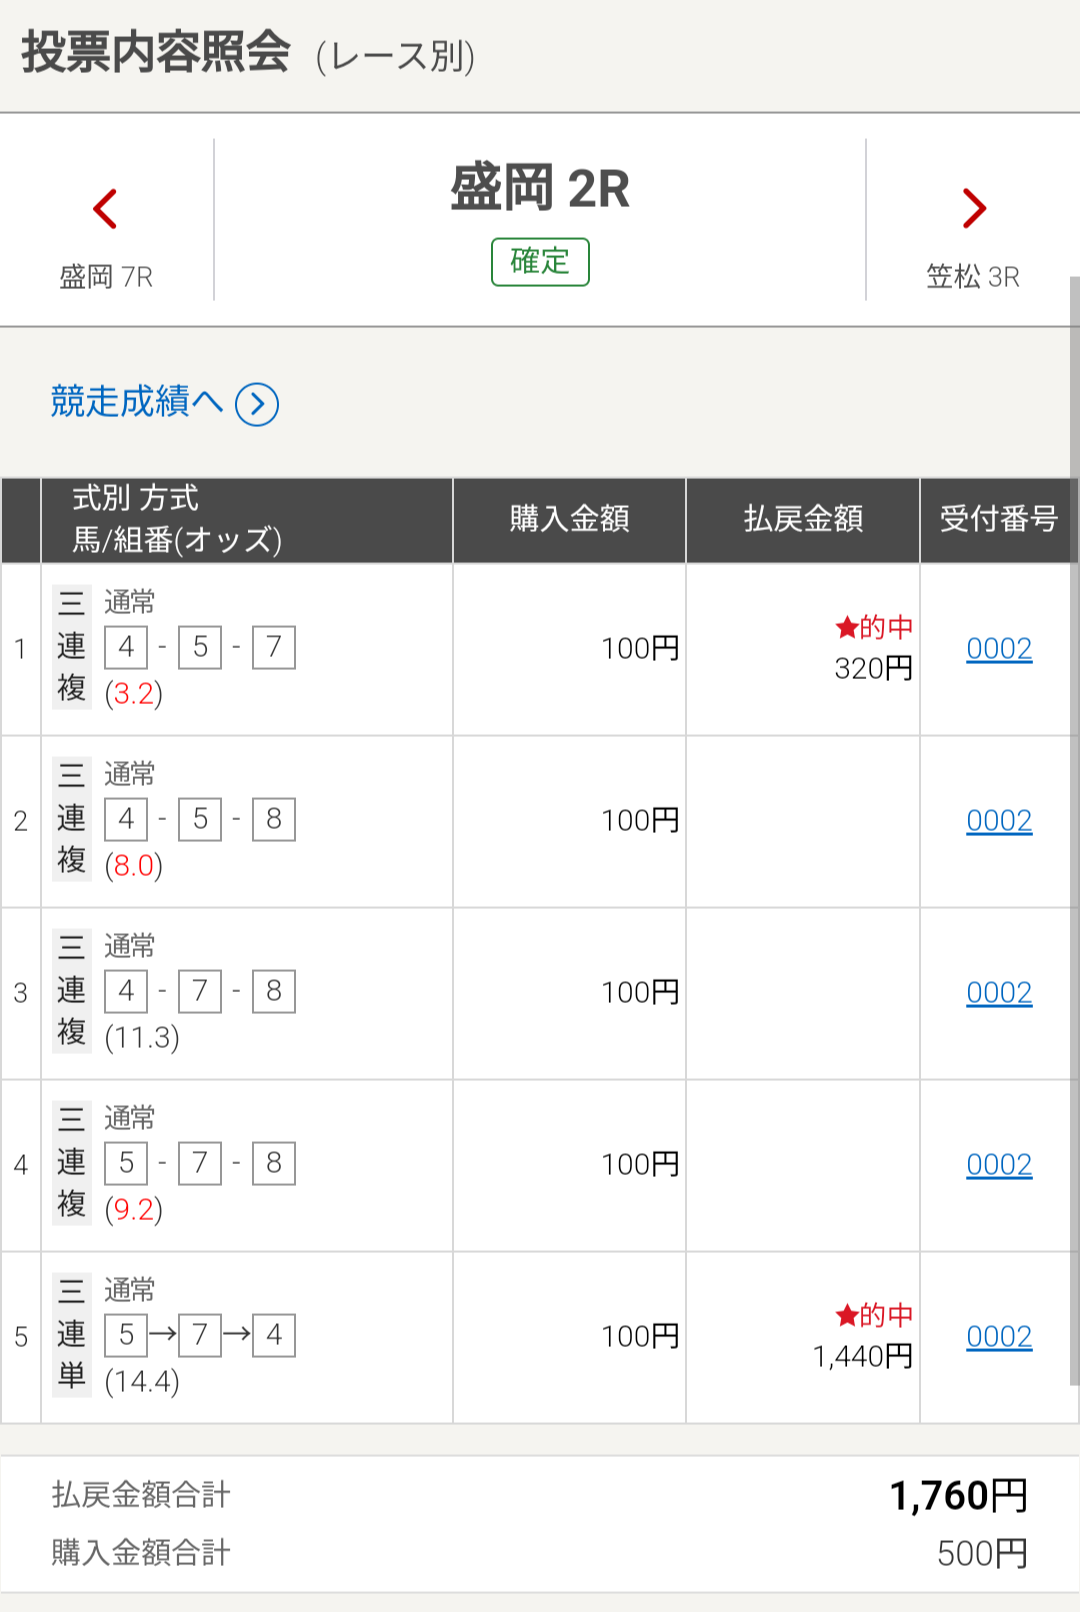Click the 払戻金額 column header
The height and width of the screenshot is (1612, 1080).
click(x=803, y=519)
